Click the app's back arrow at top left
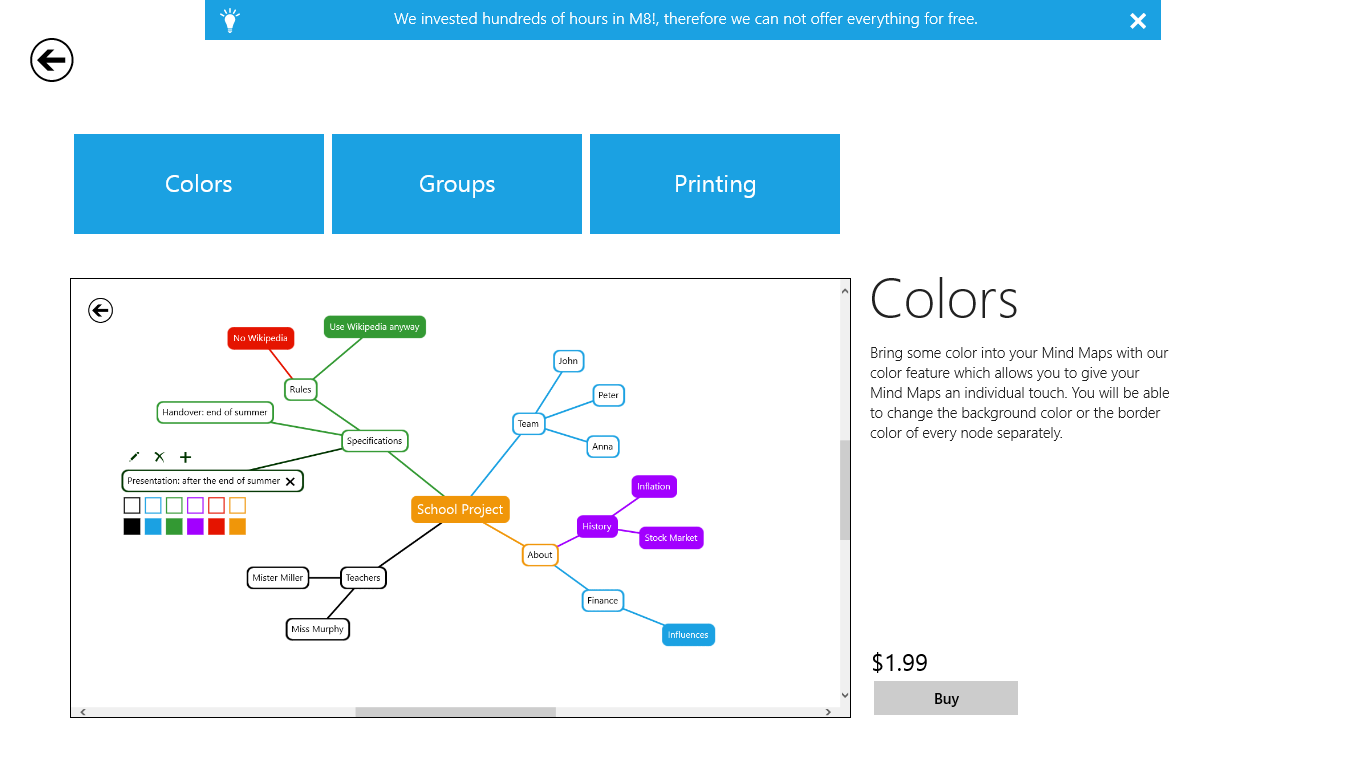Image resolution: width=1366 pixels, height=768 pixels. point(51,60)
